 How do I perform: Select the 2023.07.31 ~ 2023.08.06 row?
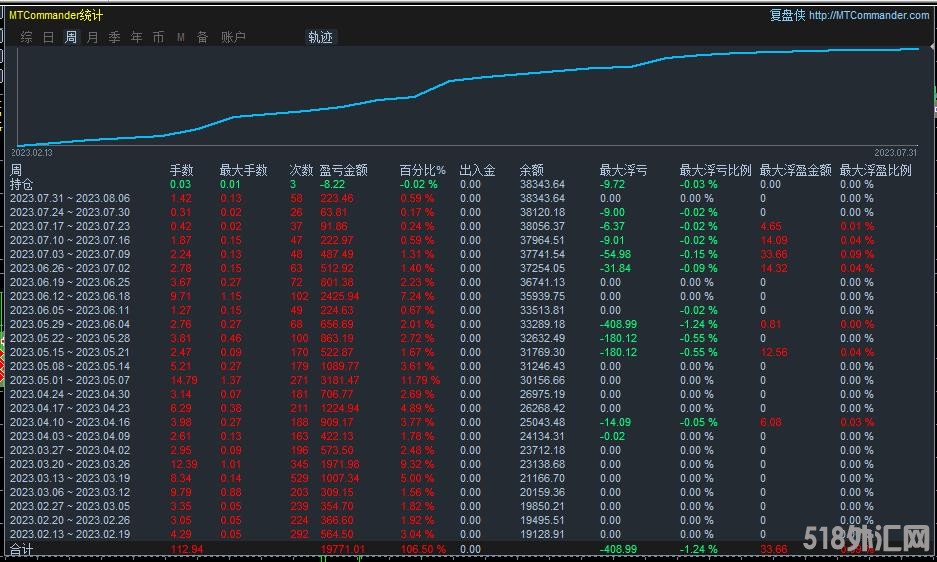click(70, 199)
